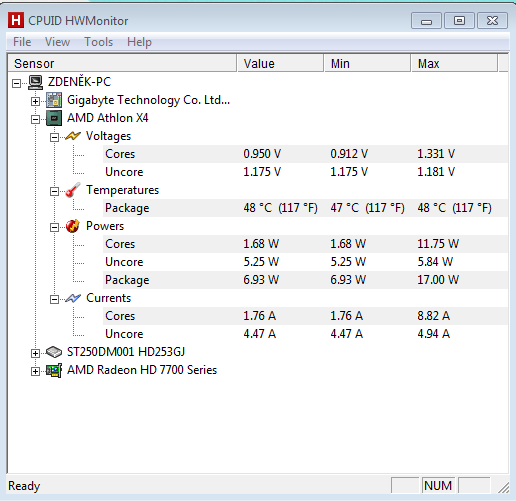This screenshot has height=501, width=516.
Task: Click the 8.82 A max cores current
Action: coord(434,316)
